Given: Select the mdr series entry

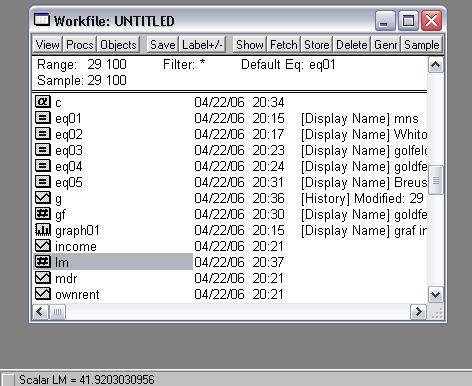Looking at the screenshot, I should point(113,277).
